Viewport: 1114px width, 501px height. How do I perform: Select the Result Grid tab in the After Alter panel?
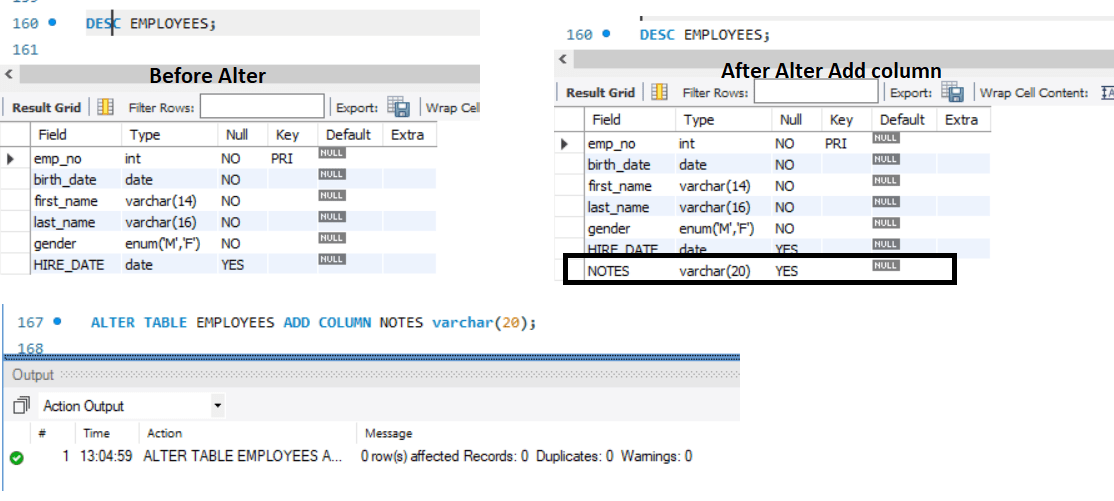pos(600,92)
